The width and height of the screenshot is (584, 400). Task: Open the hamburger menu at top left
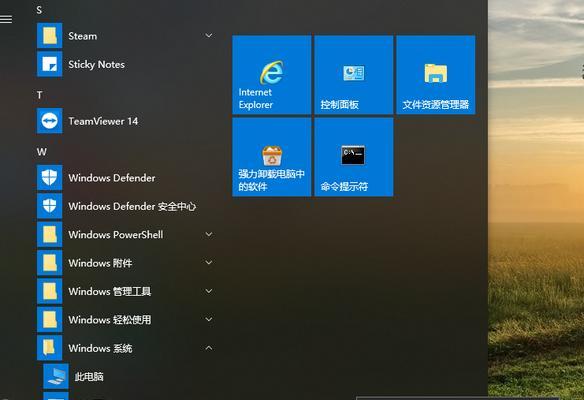pos(6,19)
